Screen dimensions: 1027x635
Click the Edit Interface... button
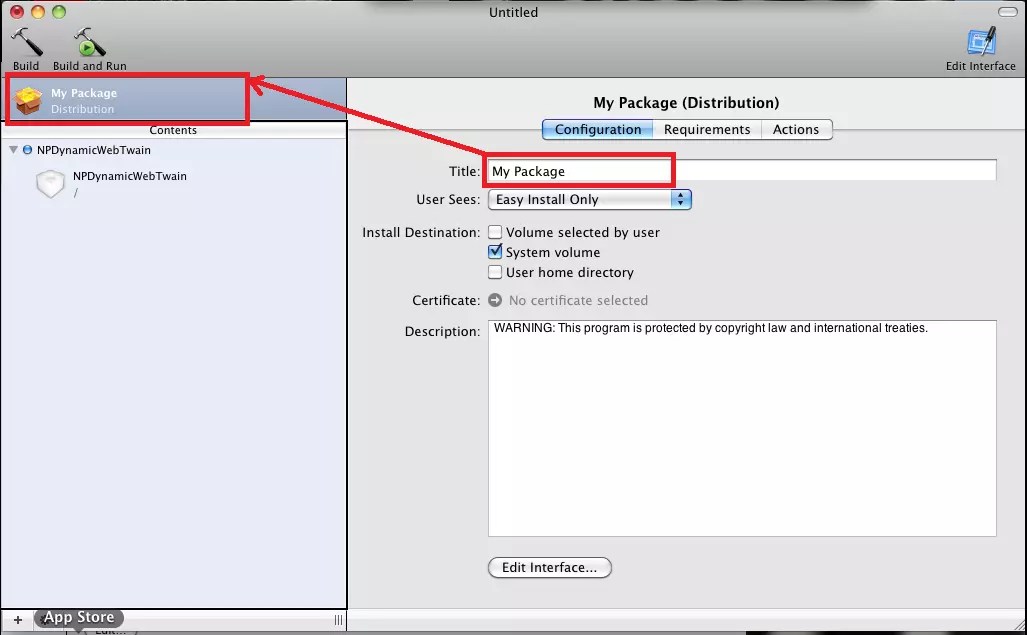click(550, 567)
